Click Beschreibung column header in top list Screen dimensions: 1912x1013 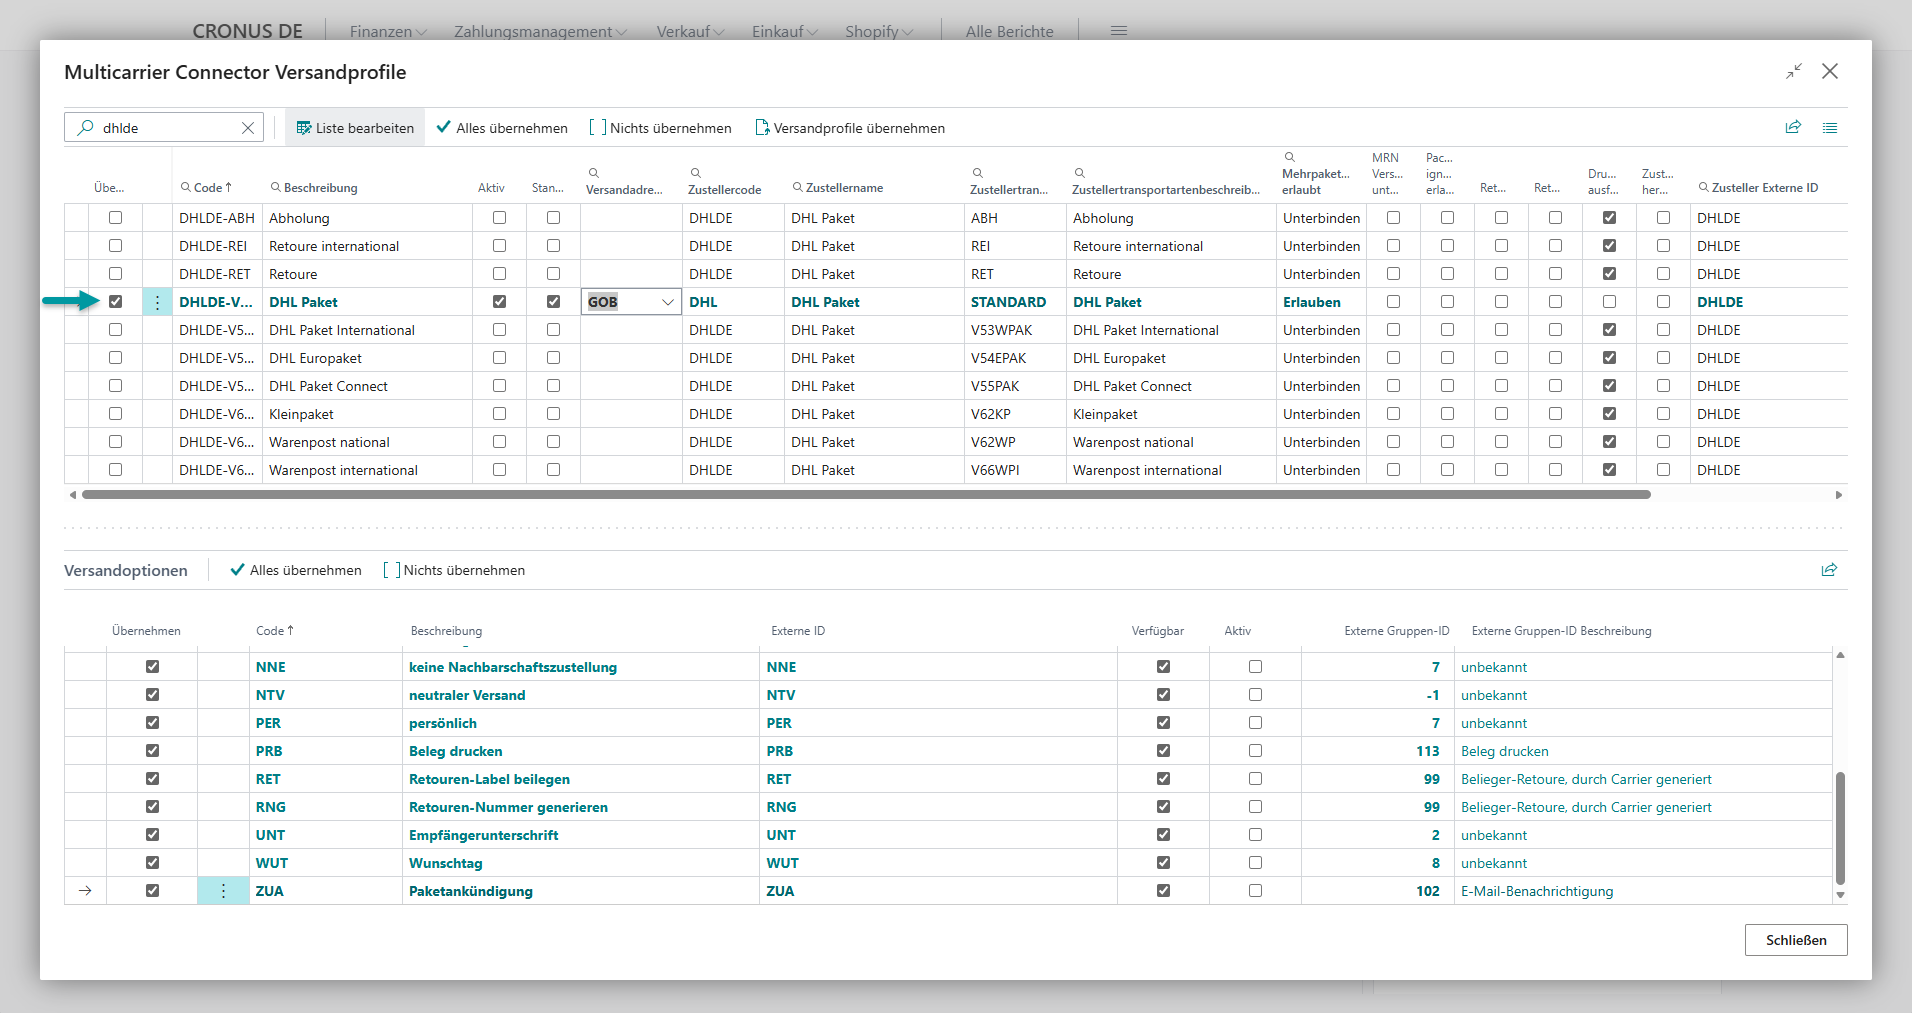tap(320, 187)
